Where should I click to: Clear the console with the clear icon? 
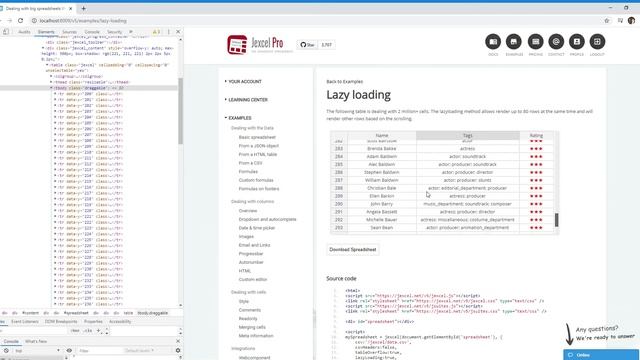click(6, 351)
